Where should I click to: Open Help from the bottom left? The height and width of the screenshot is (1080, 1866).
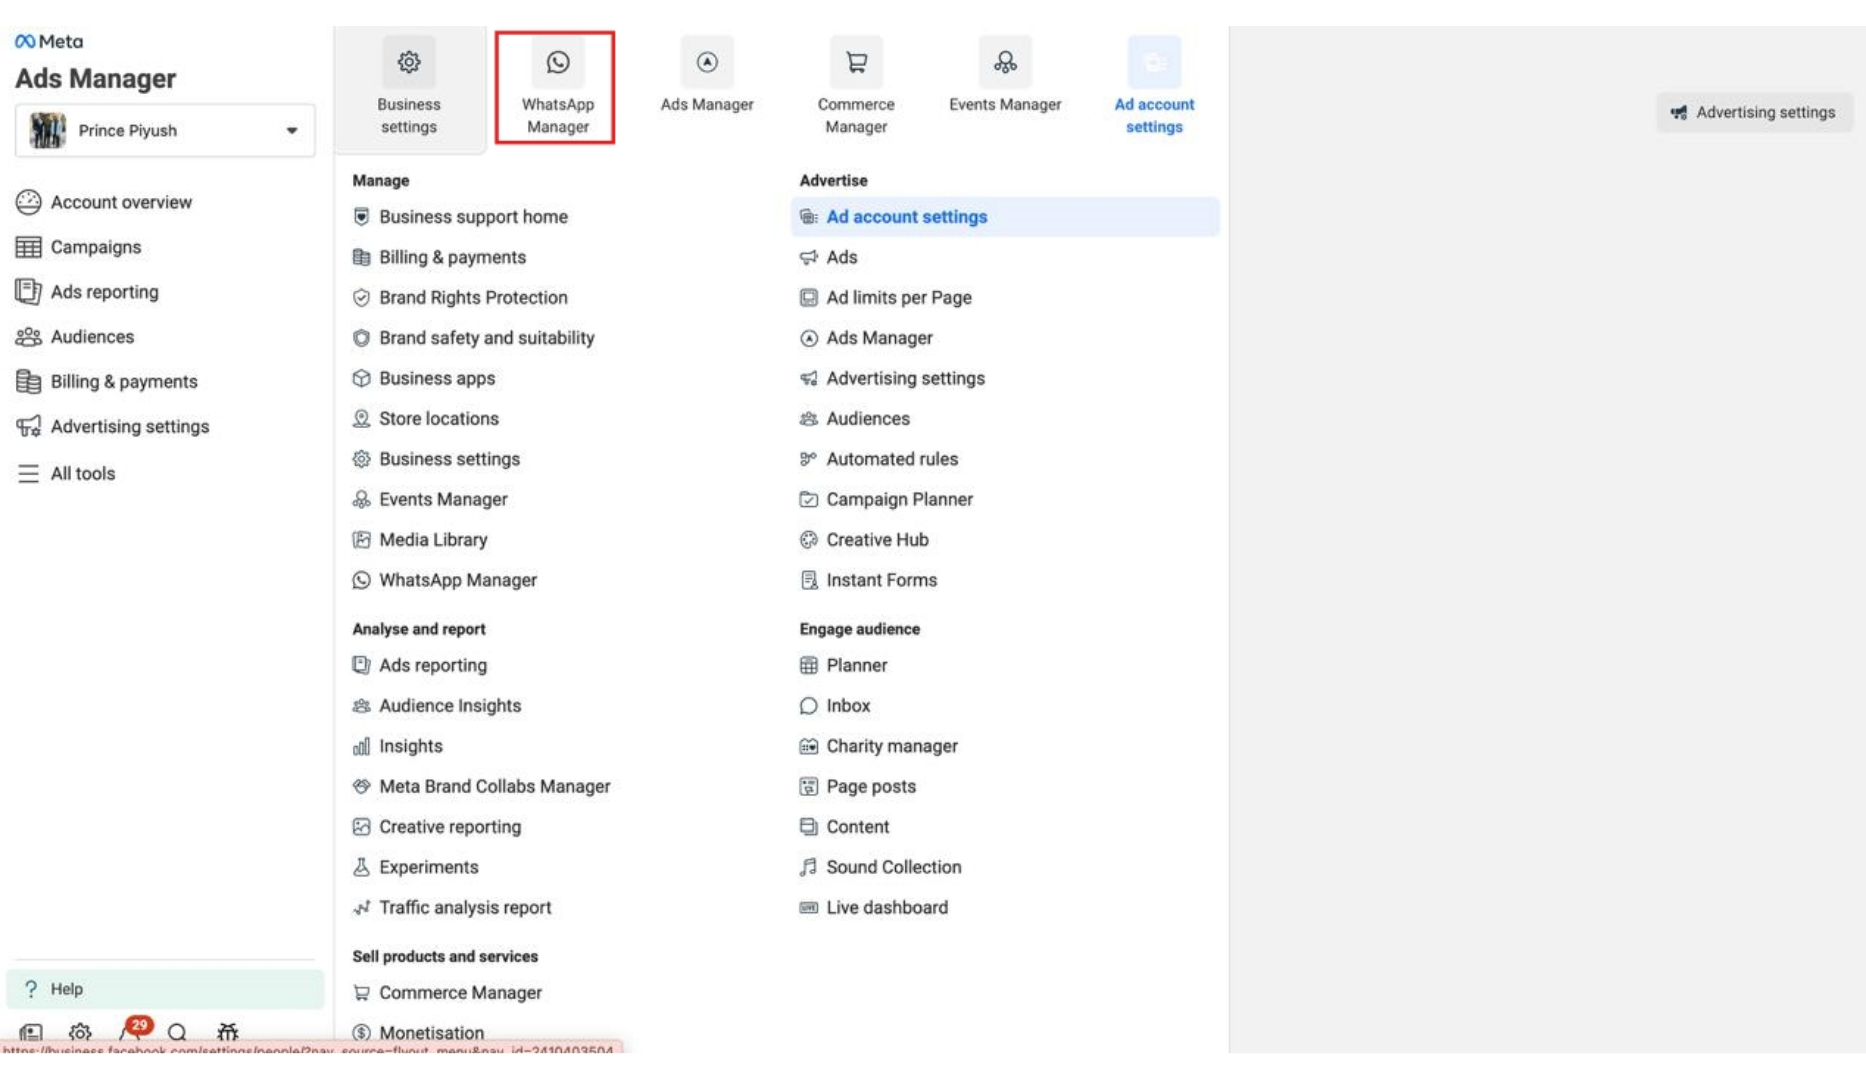[x=66, y=989]
